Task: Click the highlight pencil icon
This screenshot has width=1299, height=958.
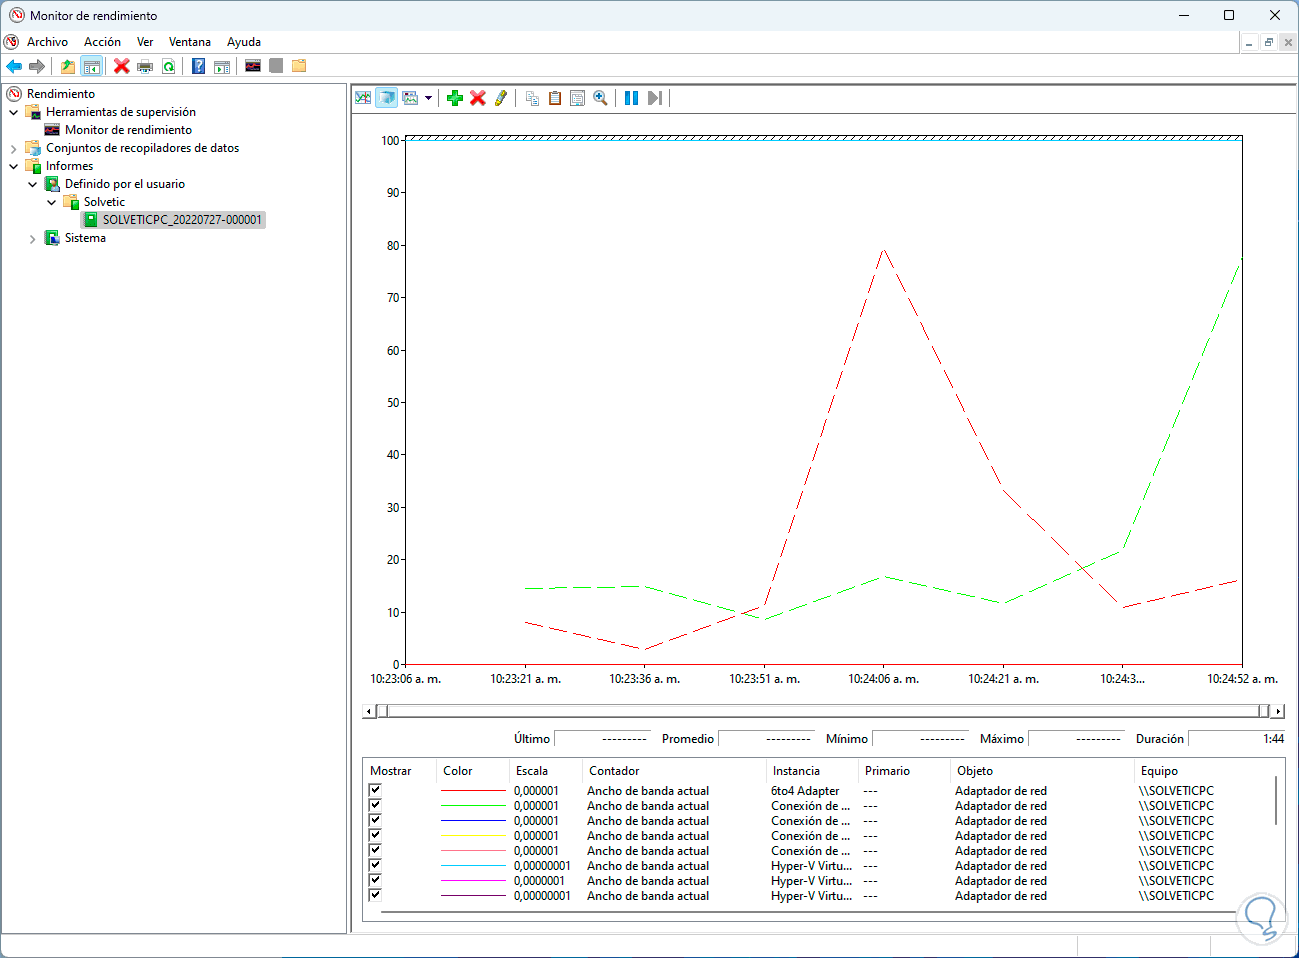Action: (501, 98)
